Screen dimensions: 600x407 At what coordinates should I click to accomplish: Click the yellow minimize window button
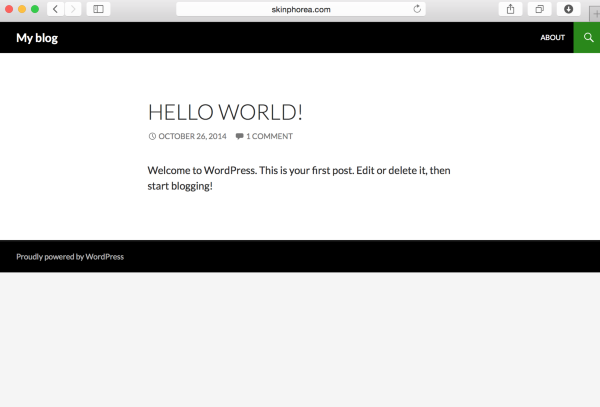22,9
